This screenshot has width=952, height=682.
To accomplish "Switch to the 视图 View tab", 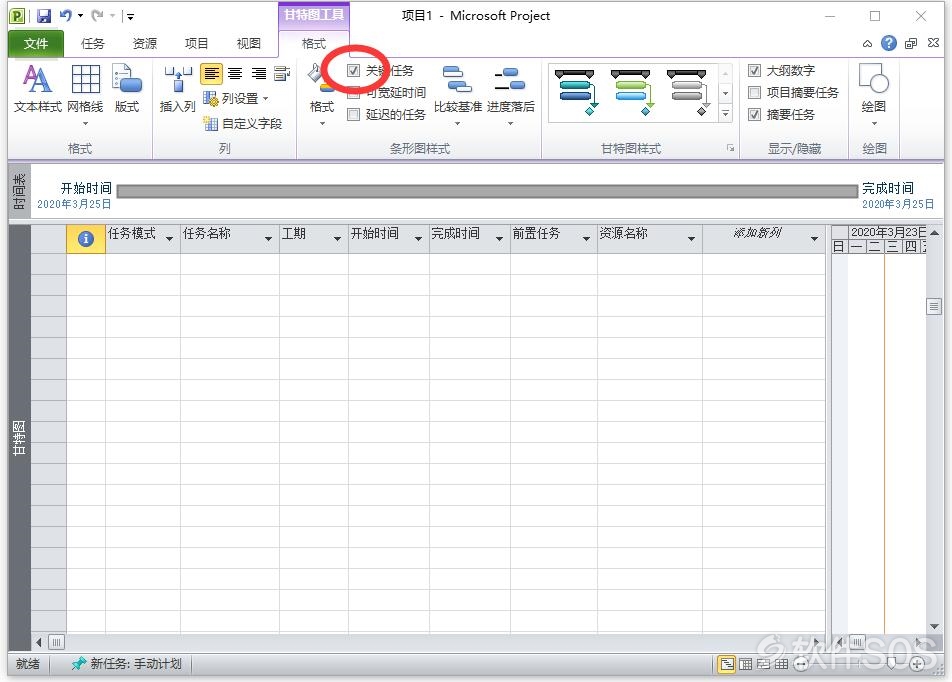I will pyautogui.click(x=248, y=44).
